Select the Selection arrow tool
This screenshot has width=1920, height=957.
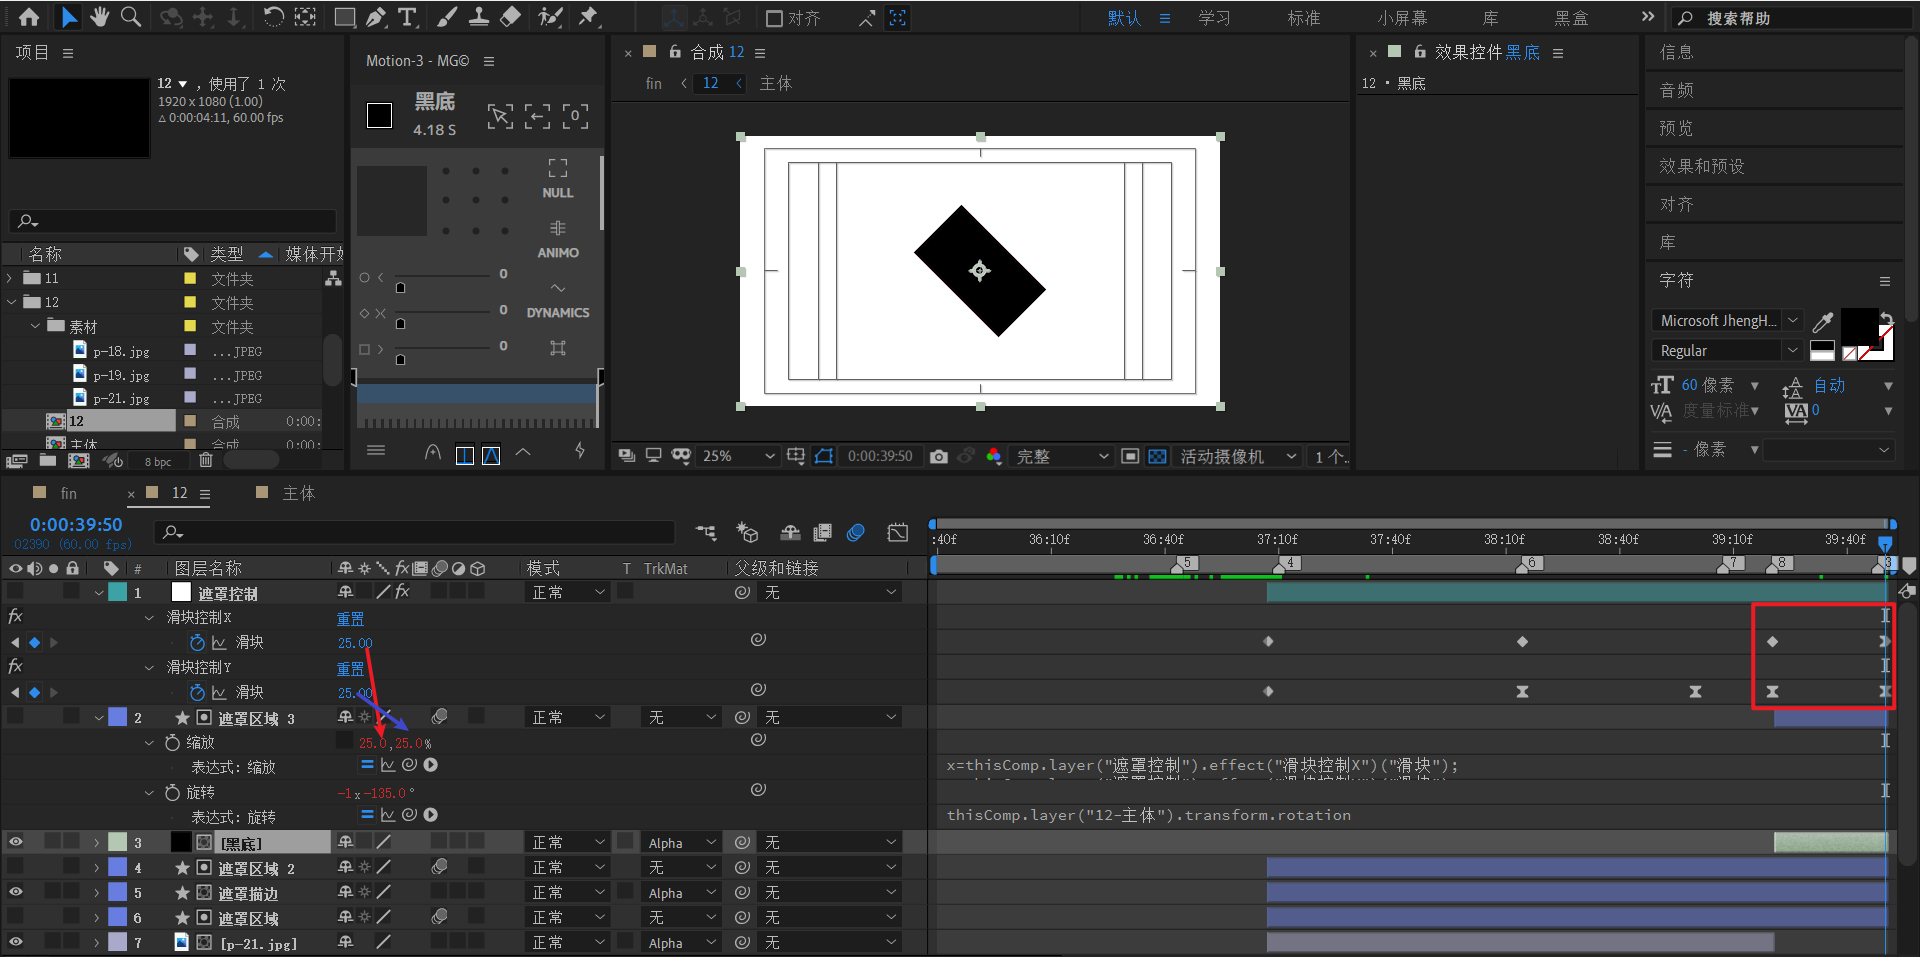click(68, 17)
